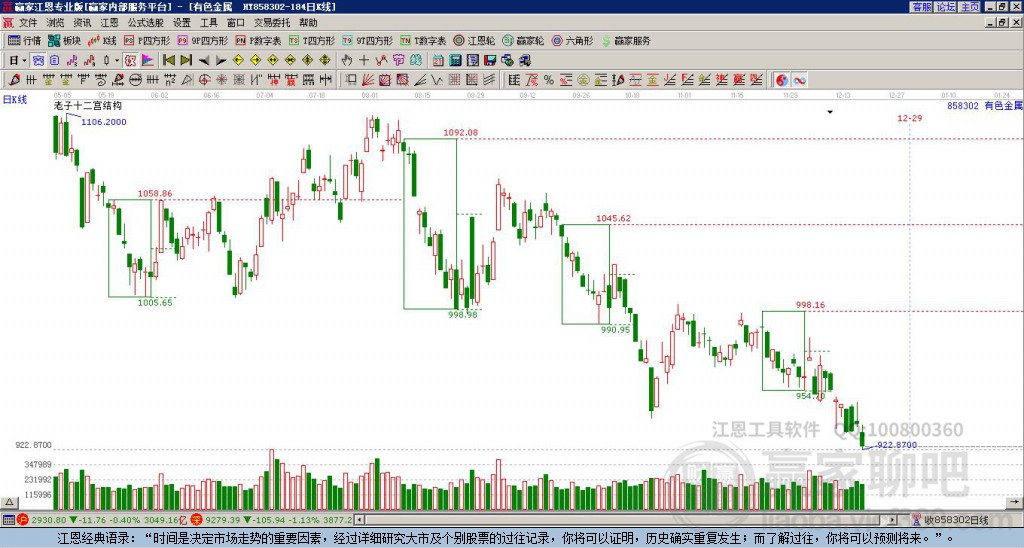
Task: Click the black left arrow icon
Action: pyautogui.click(x=204, y=61)
